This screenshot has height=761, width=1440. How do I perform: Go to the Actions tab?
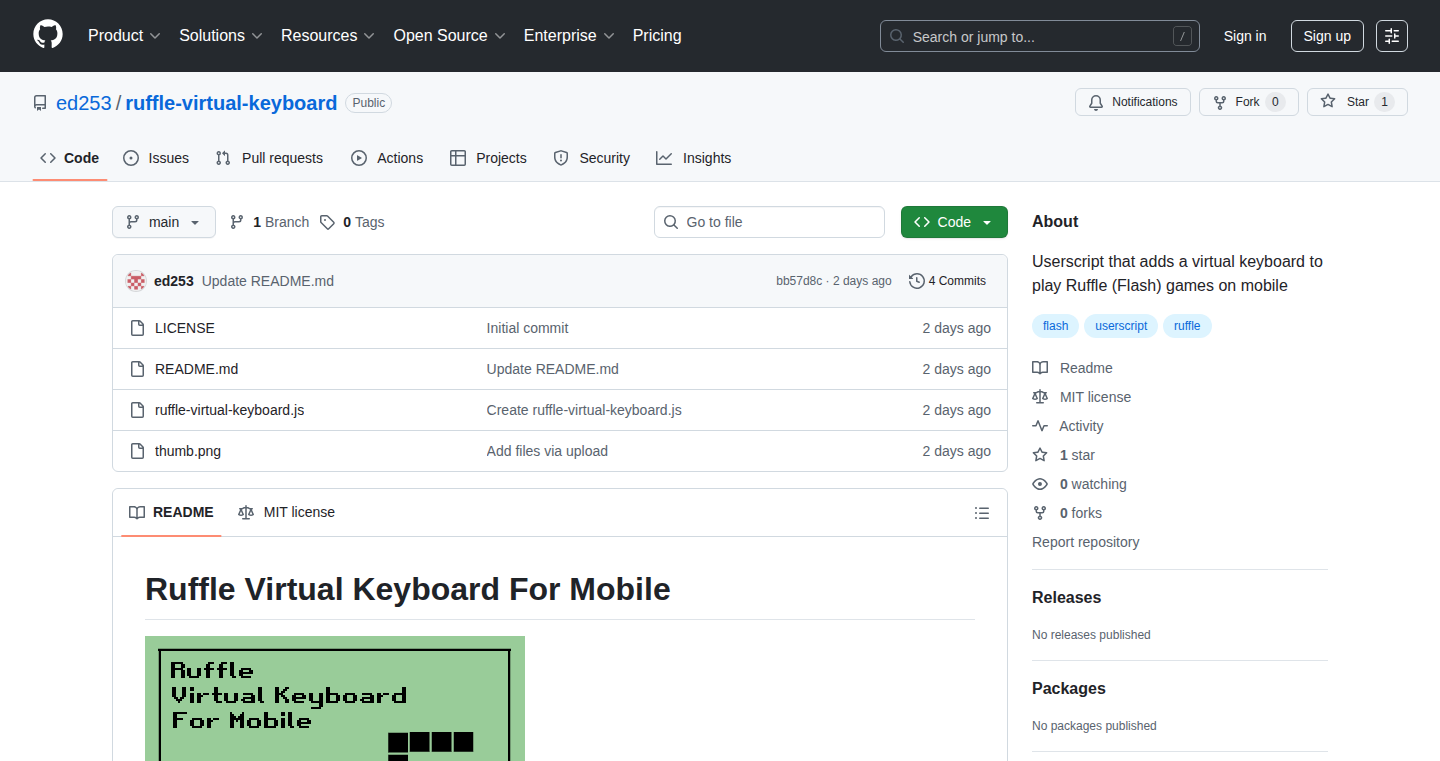coord(387,158)
